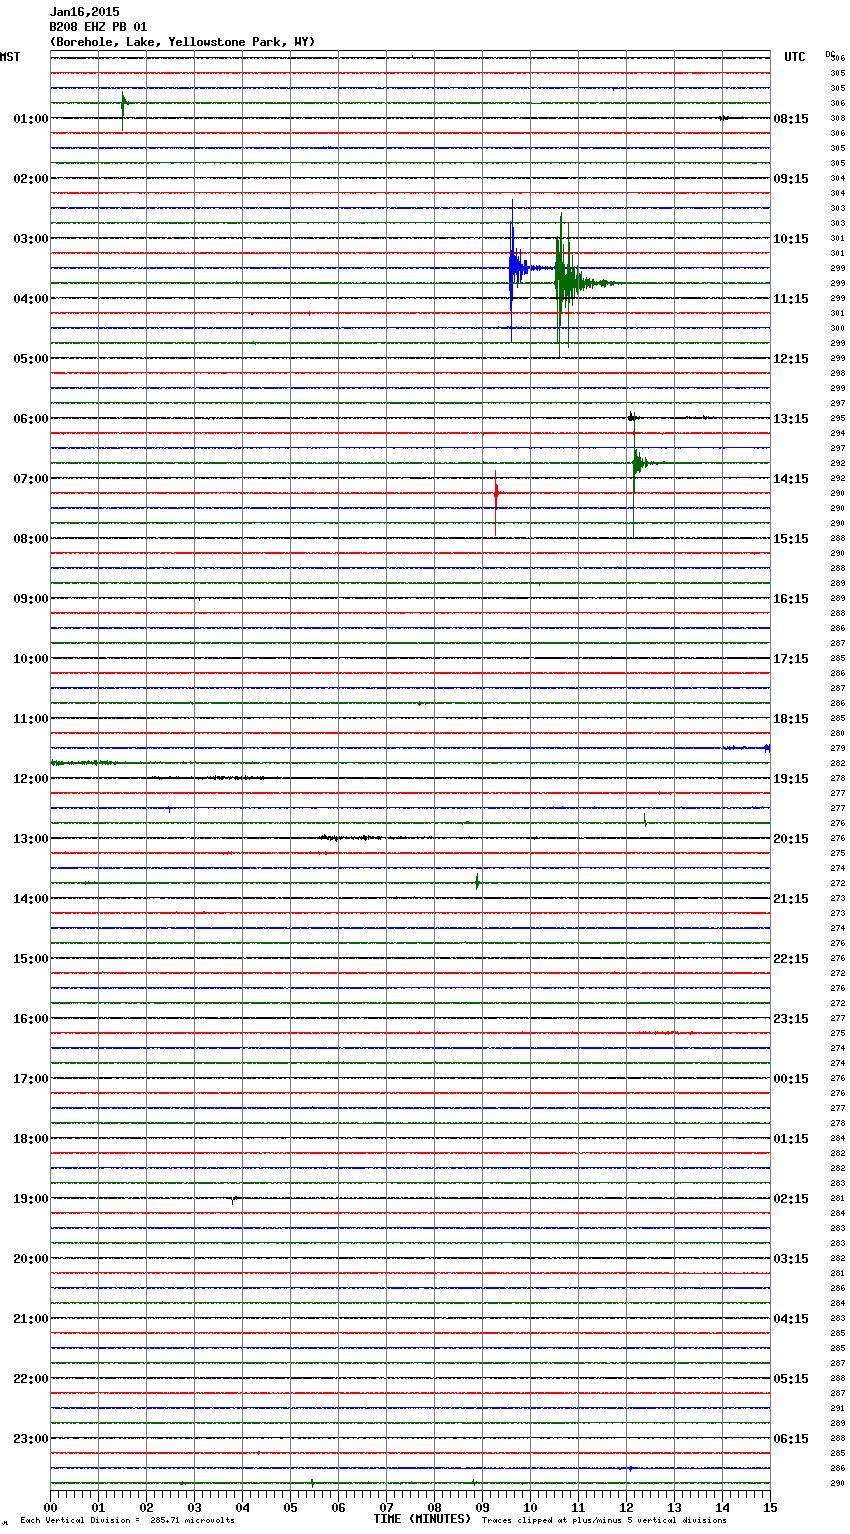Click the 06:15 UTC time label

point(791,1439)
